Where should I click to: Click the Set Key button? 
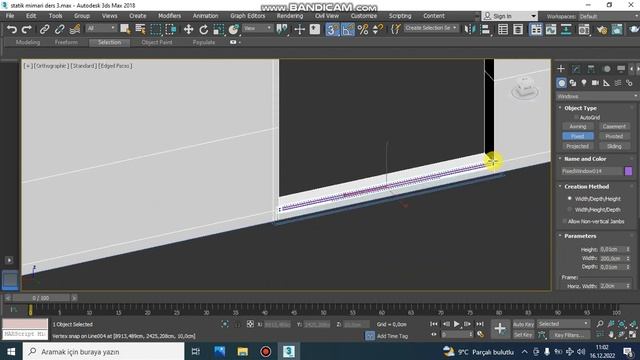click(x=523, y=335)
